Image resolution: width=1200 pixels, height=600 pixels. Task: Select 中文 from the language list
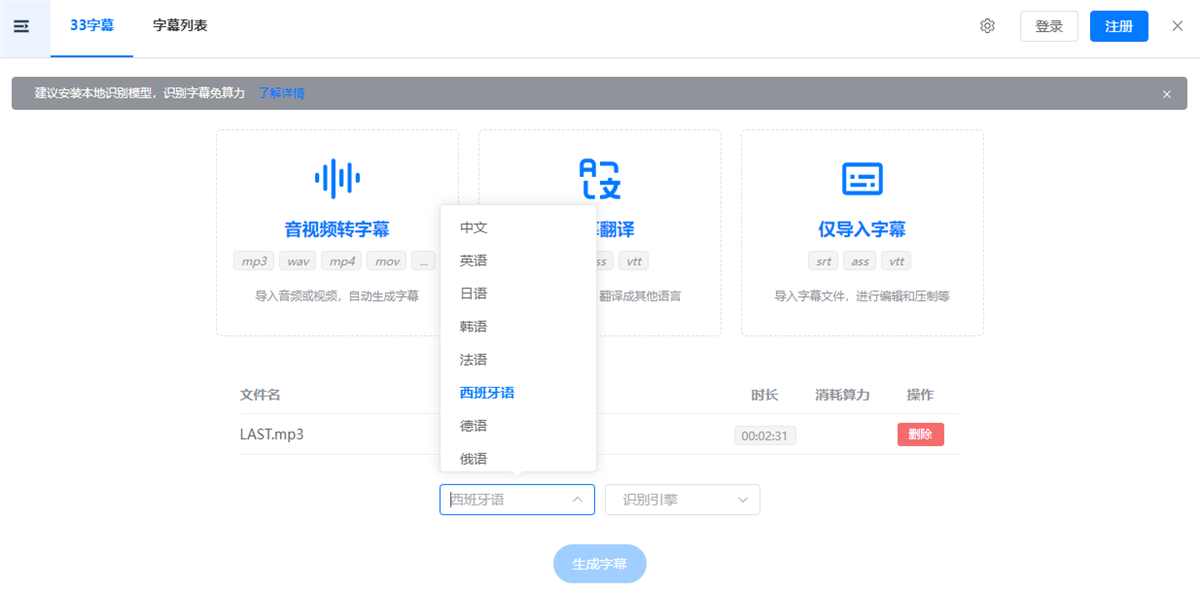click(x=472, y=227)
